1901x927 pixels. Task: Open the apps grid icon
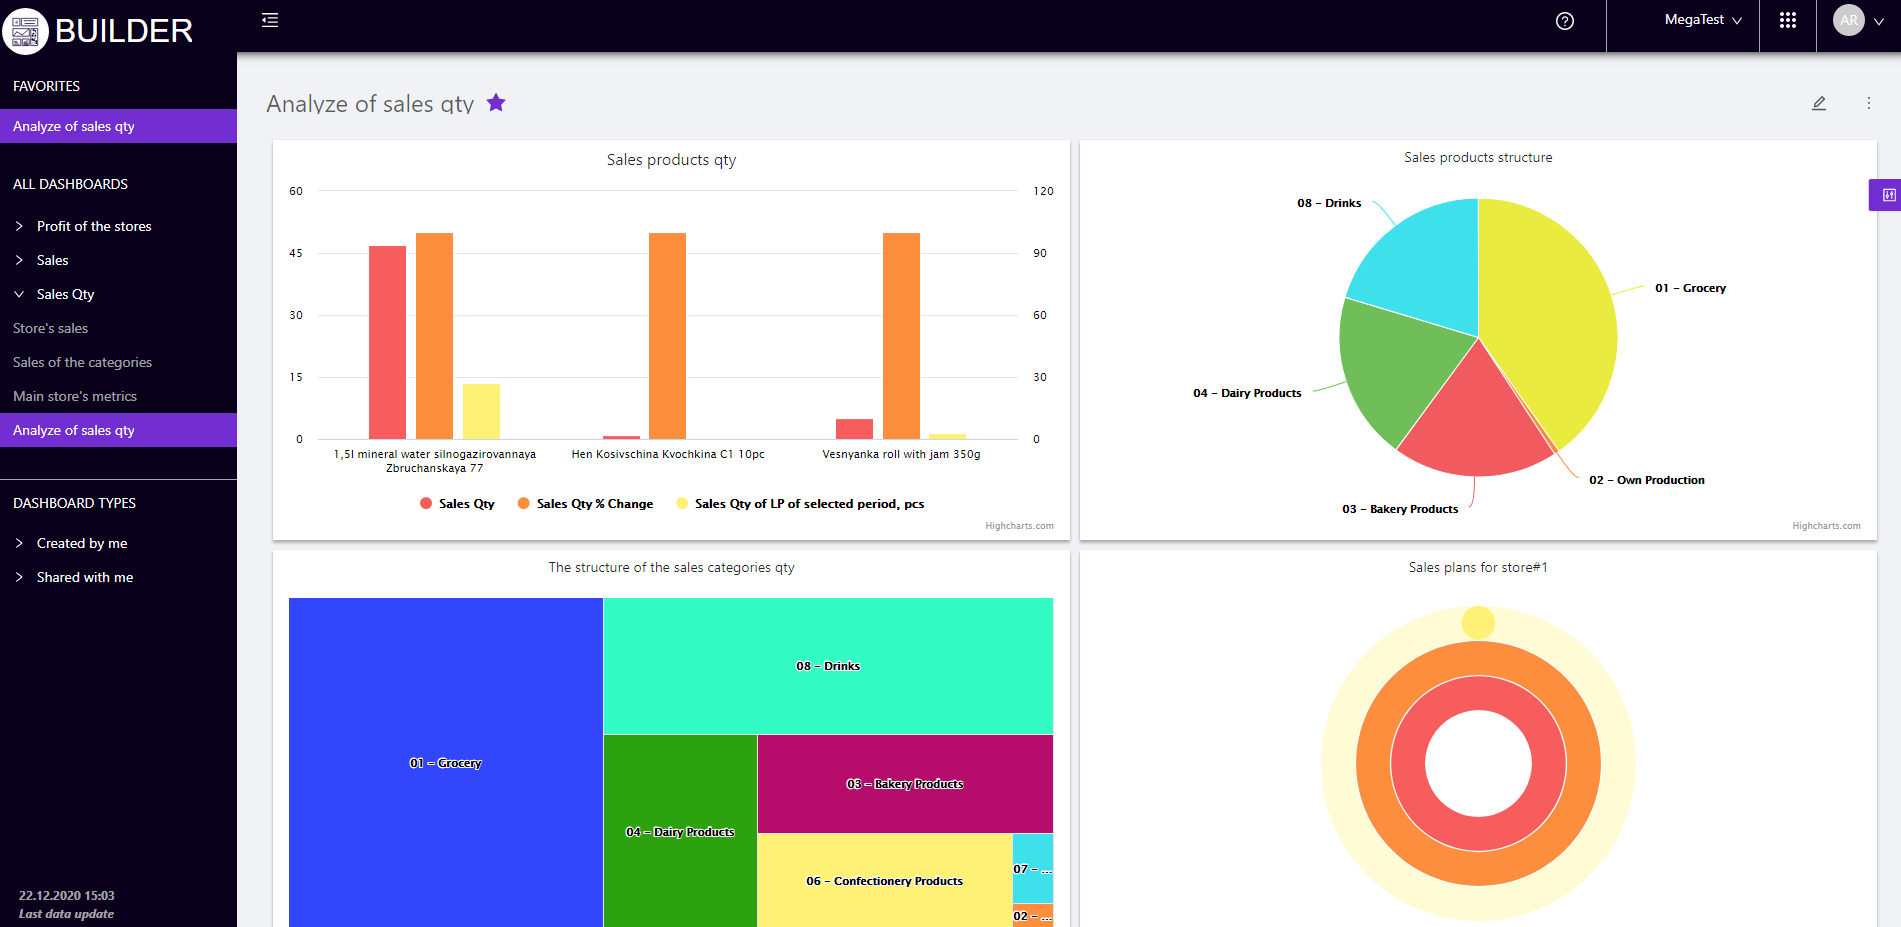pos(1788,21)
